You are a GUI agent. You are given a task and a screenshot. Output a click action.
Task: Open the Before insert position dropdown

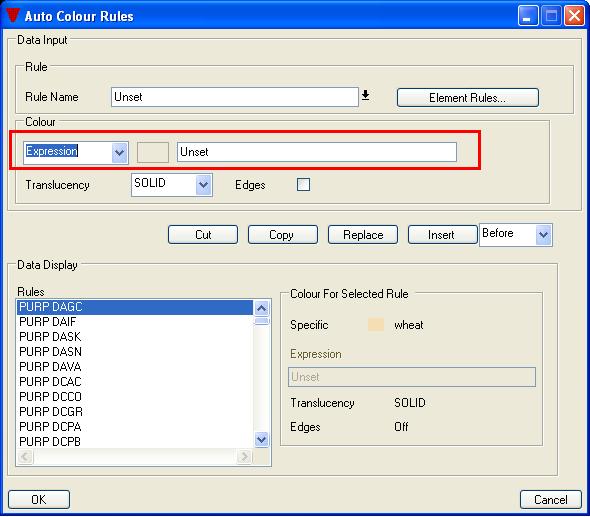(x=543, y=235)
